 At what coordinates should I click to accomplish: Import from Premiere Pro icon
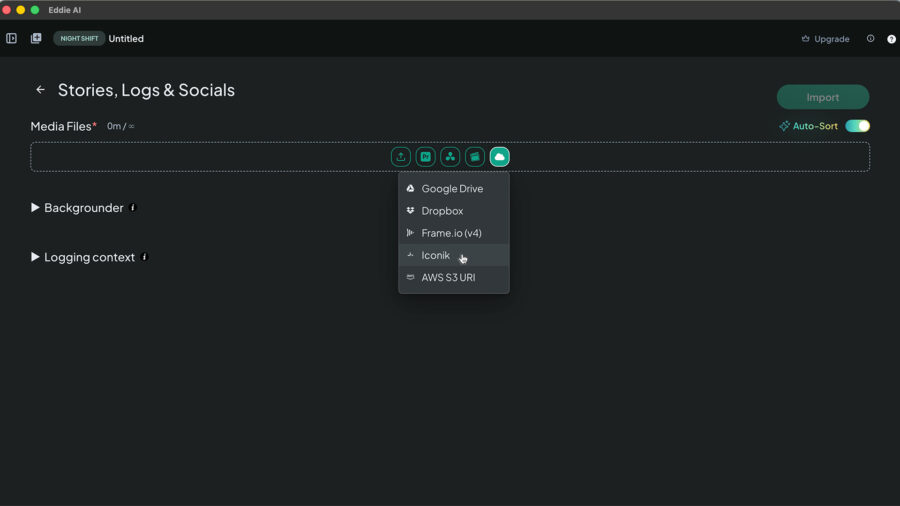coord(425,157)
